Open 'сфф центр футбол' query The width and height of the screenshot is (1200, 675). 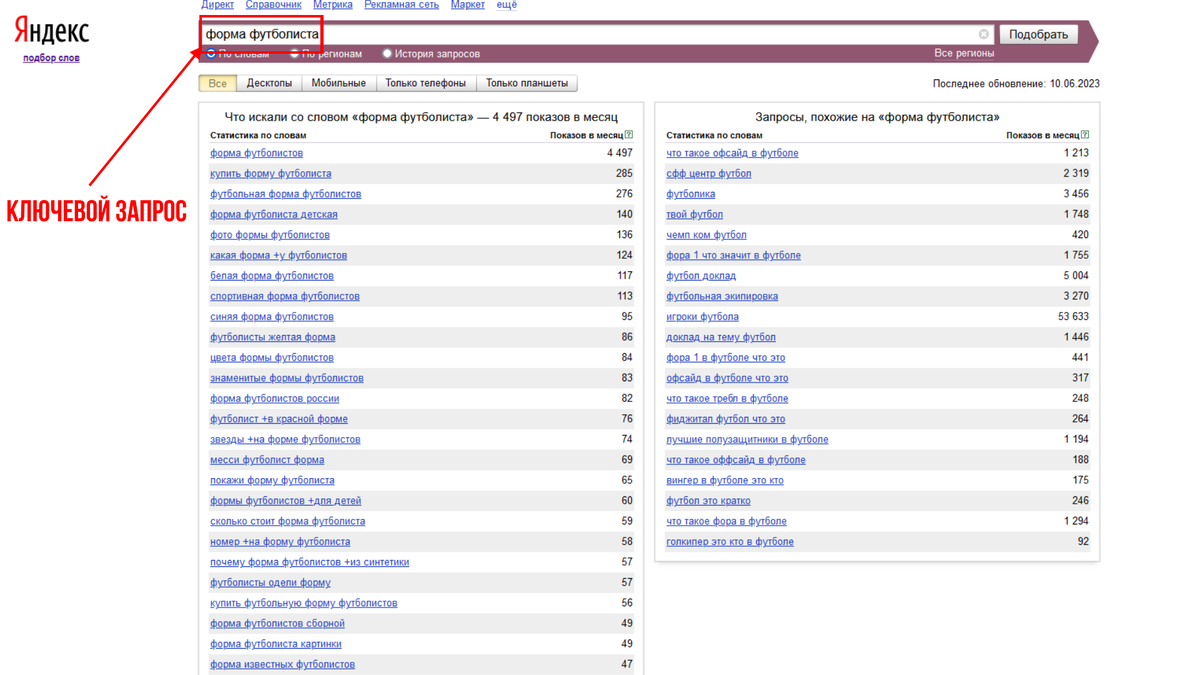(709, 173)
